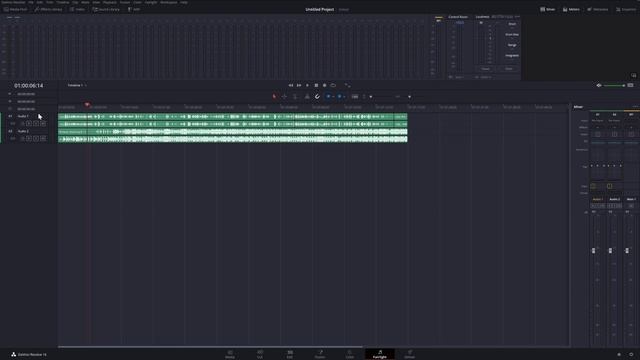Viewport: 640px width, 360px height.
Task: Toggle the Mixer panel button in top bar
Action: coord(548,9)
